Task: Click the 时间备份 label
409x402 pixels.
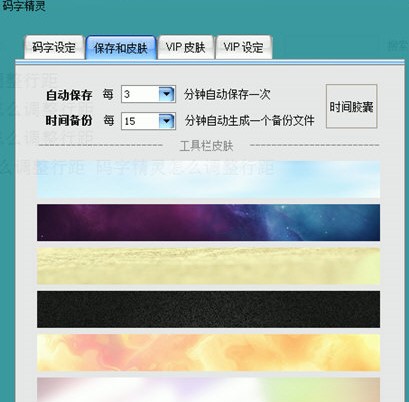Action: [x=69, y=121]
